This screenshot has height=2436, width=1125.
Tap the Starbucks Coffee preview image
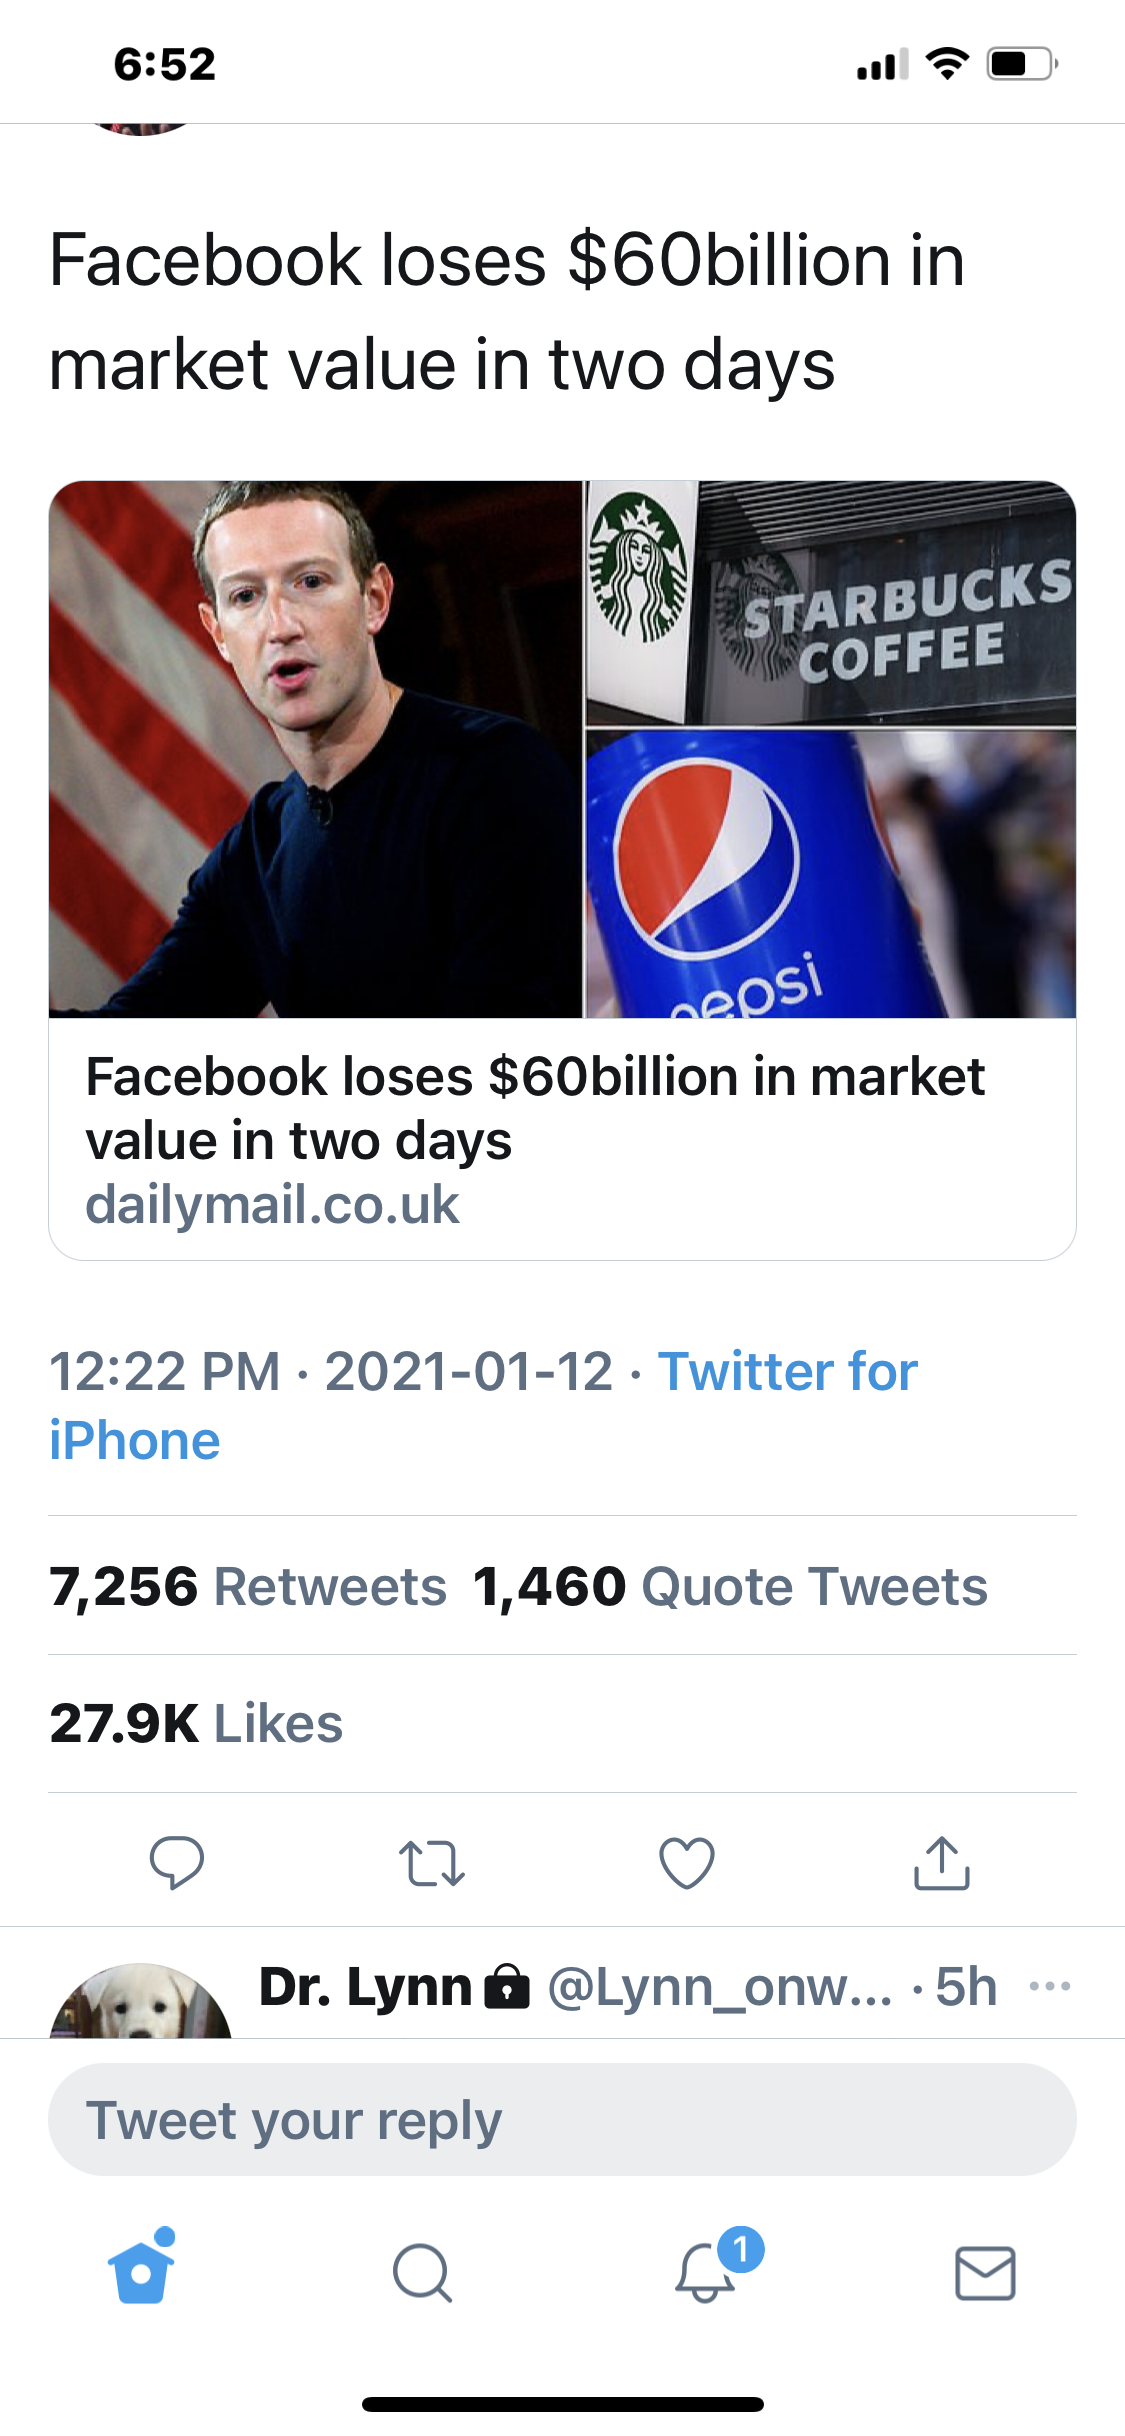[x=830, y=603]
